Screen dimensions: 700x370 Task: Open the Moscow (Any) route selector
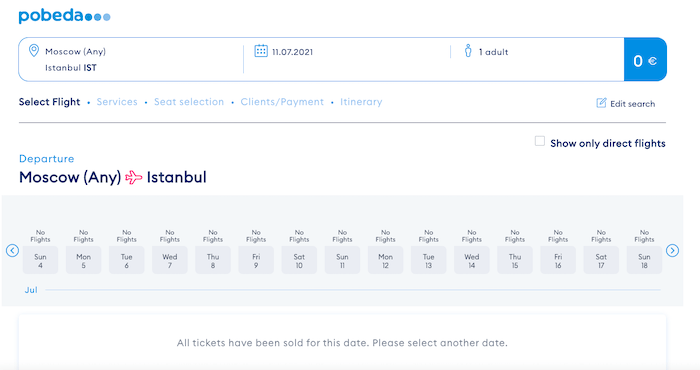tap(75, 51)
